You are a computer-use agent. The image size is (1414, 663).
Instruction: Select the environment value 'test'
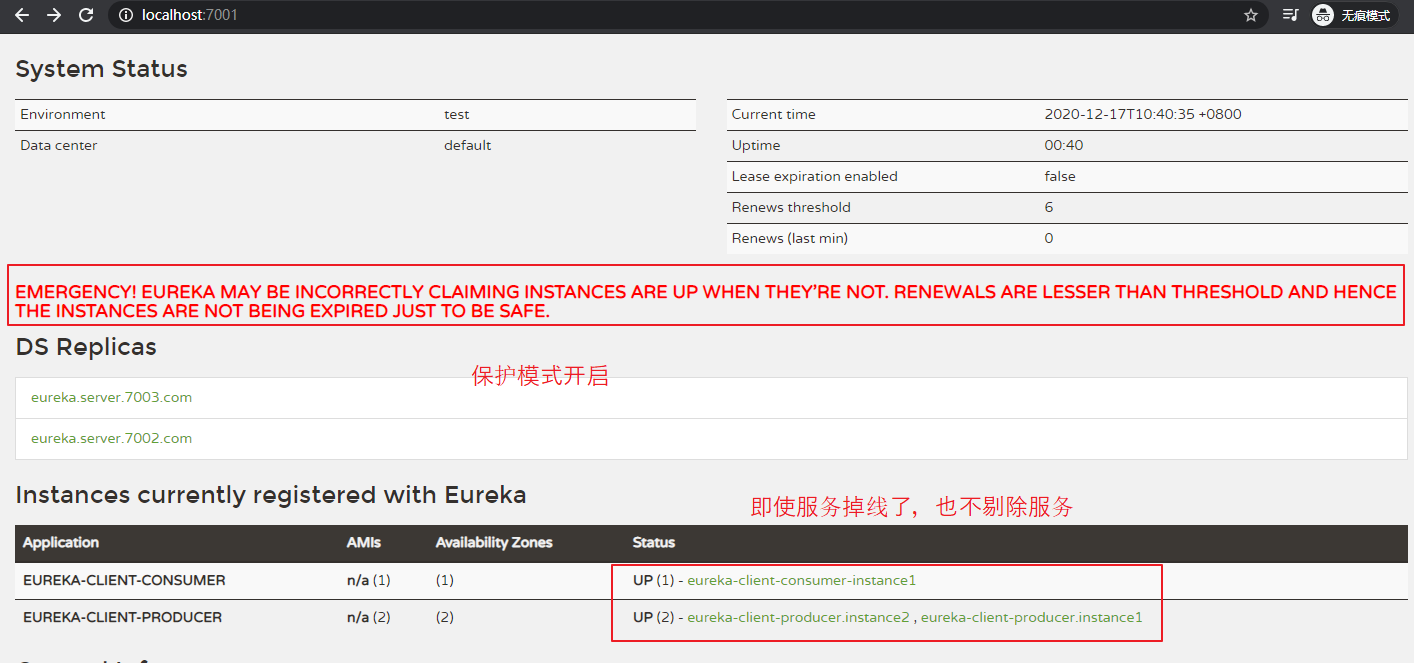(457, 114)
